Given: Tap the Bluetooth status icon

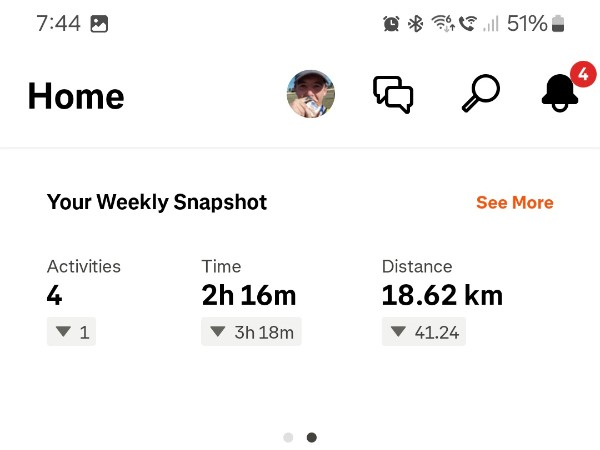Looking at the screenshot, I should click(x=415, y=23).
